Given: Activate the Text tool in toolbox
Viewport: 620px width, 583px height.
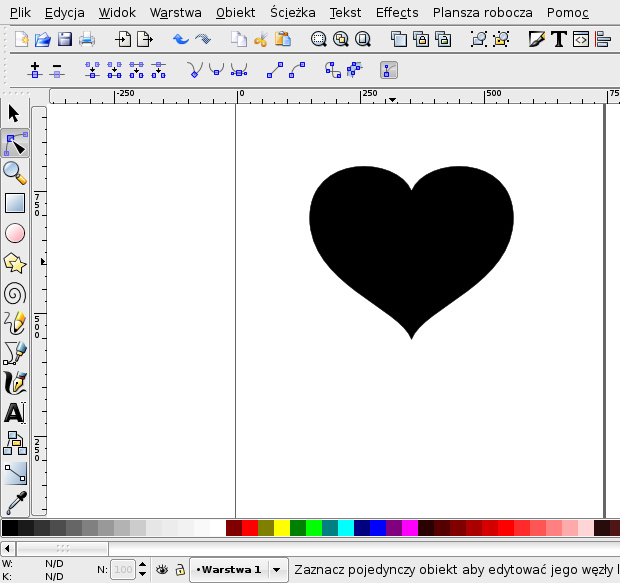Looking at the screenshot, I should 15,412.
